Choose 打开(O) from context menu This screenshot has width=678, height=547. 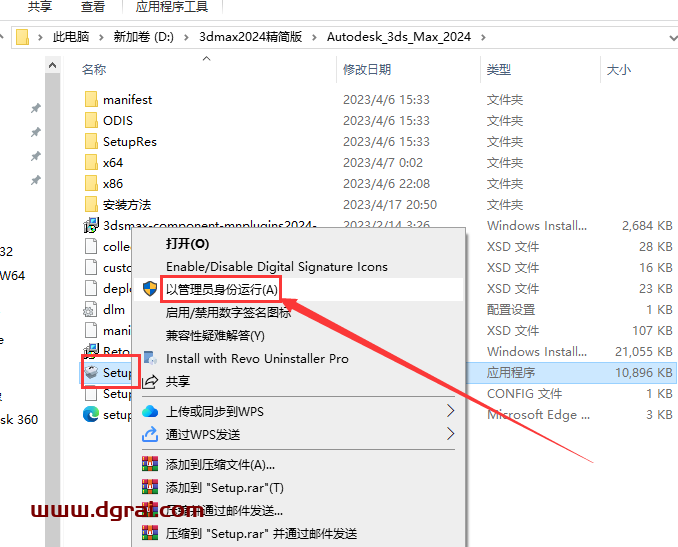click(x=187, y=243)
